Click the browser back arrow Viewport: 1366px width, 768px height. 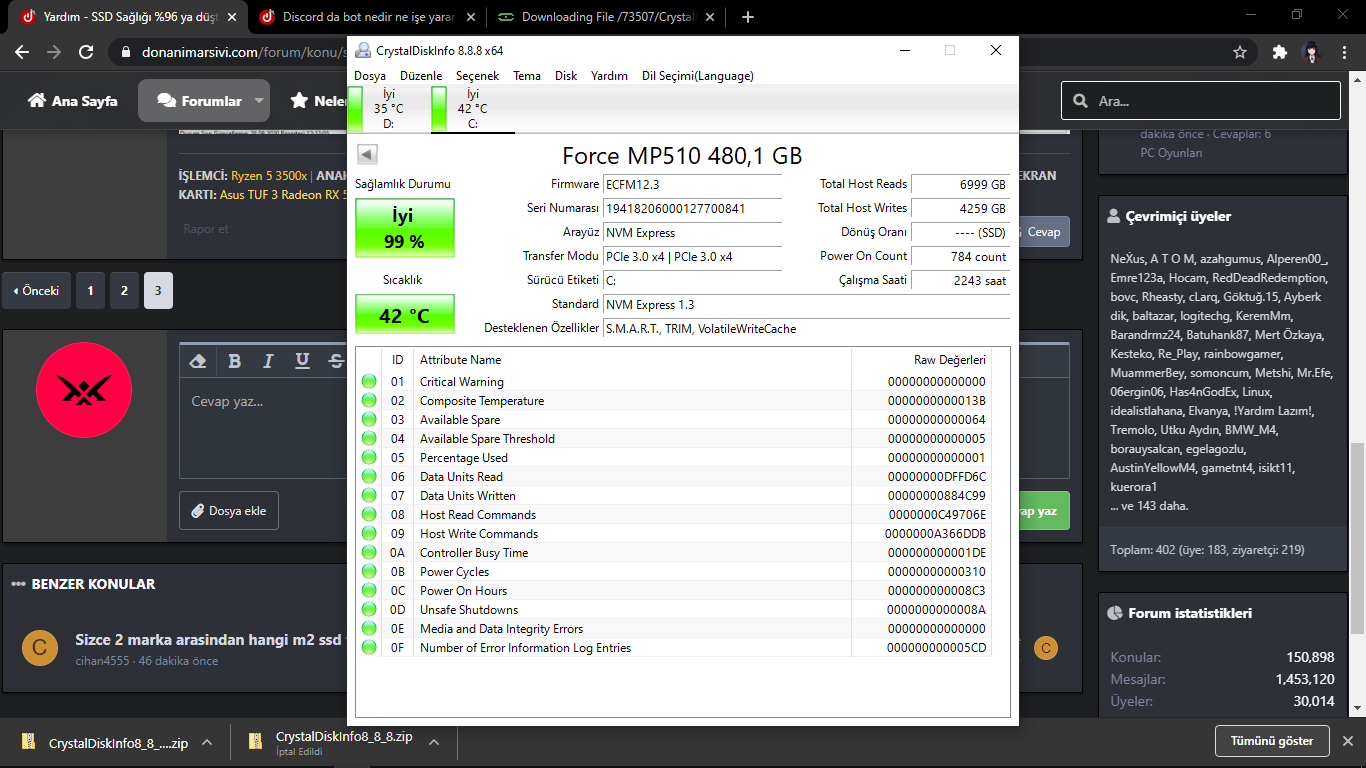click(x=22, y=52)
